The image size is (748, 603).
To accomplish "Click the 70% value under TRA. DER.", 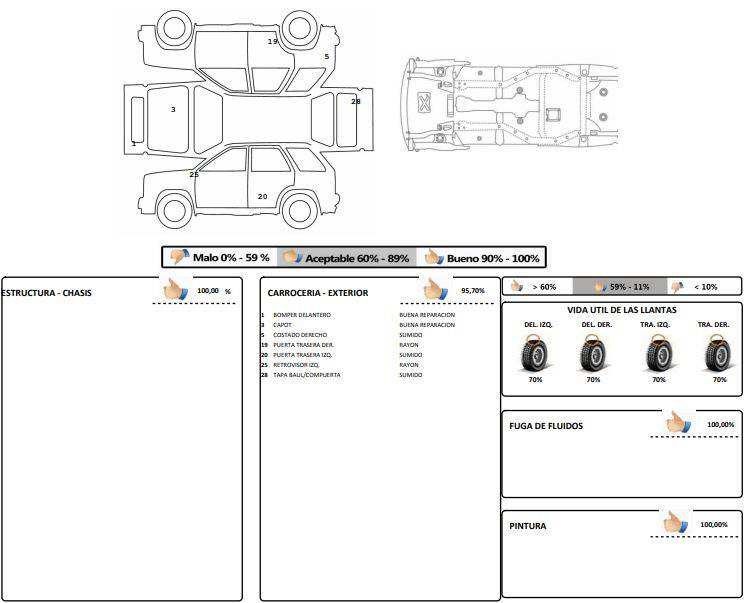I will point(719,380).
